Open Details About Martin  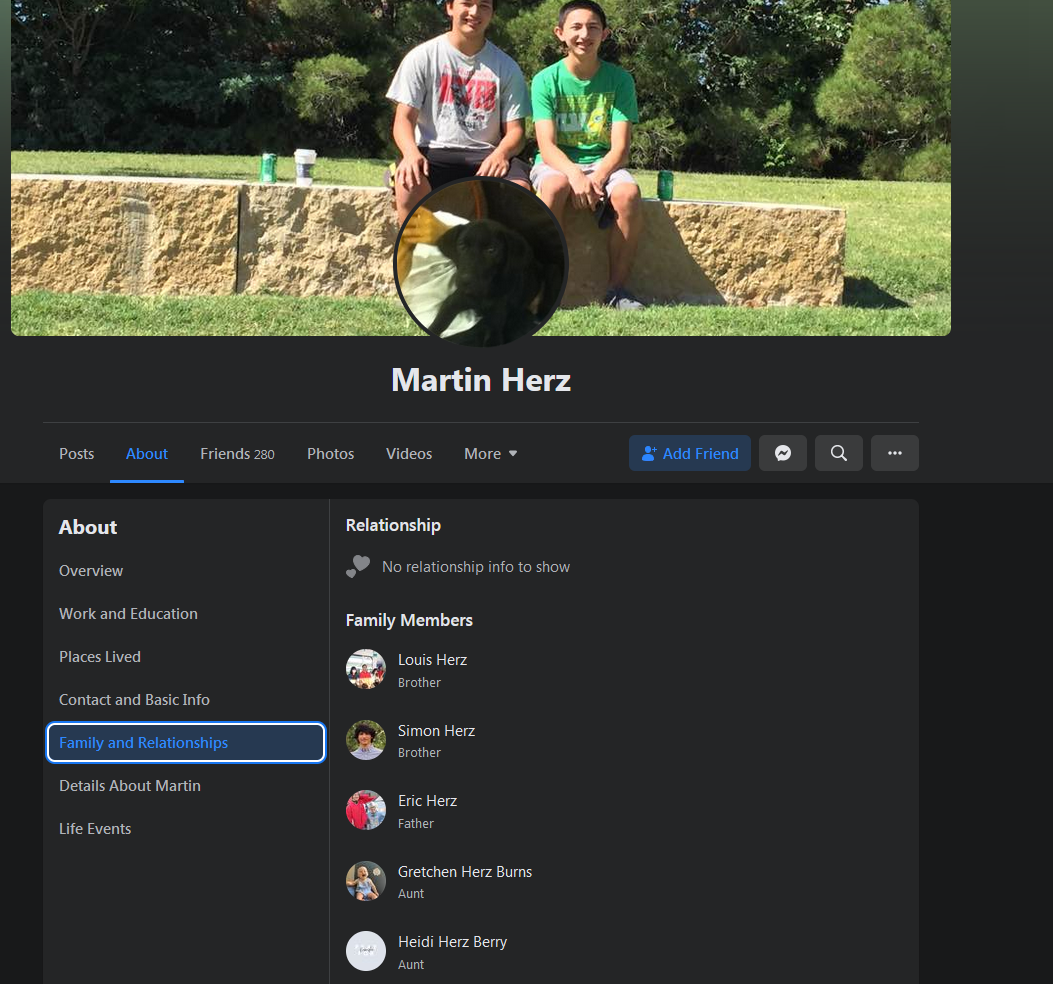[x=185, y=786]
